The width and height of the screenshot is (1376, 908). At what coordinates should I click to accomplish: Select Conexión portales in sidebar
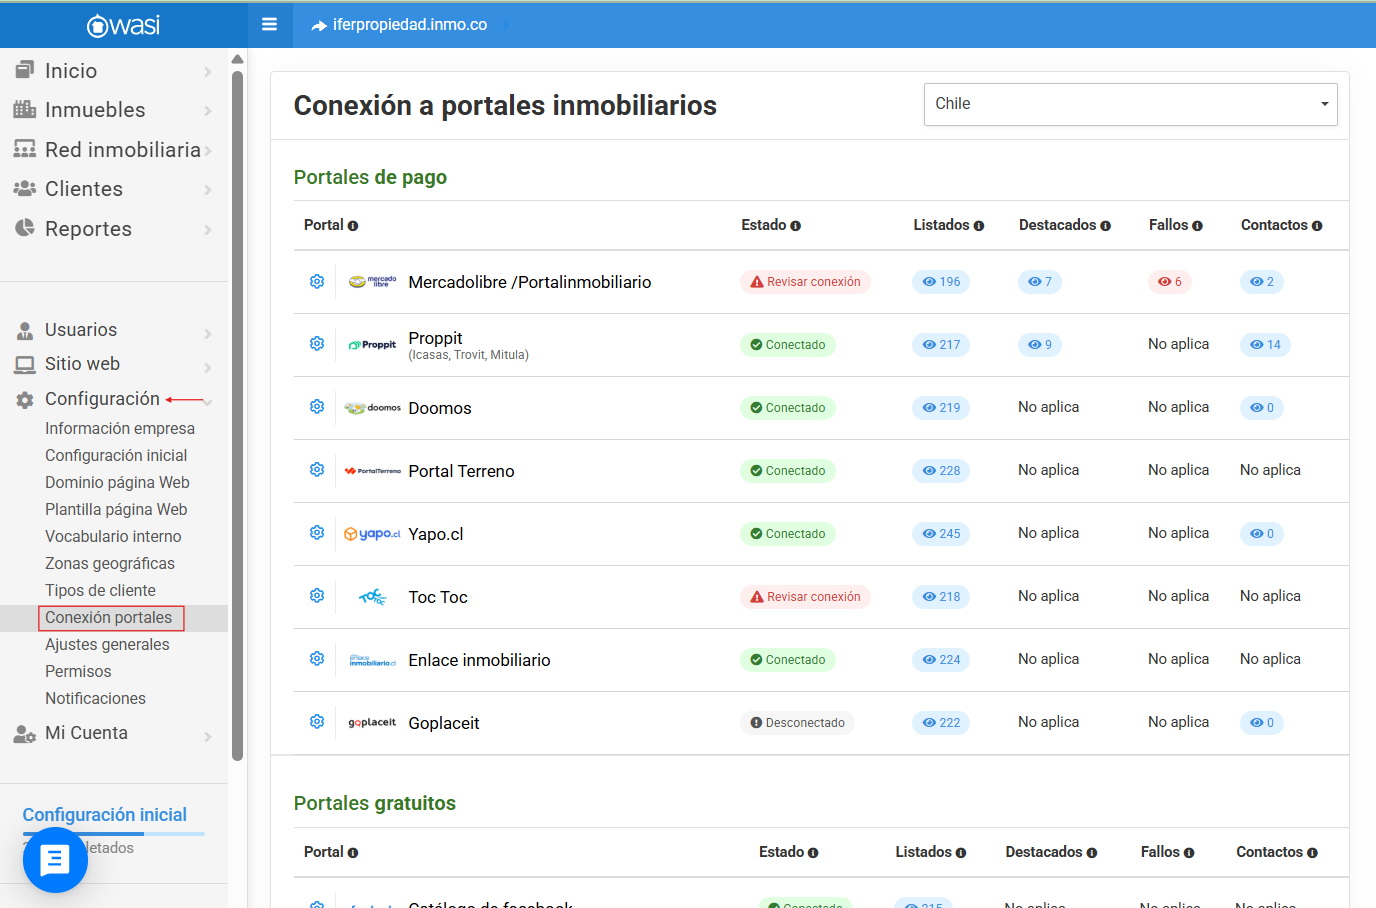click(109, 618)
